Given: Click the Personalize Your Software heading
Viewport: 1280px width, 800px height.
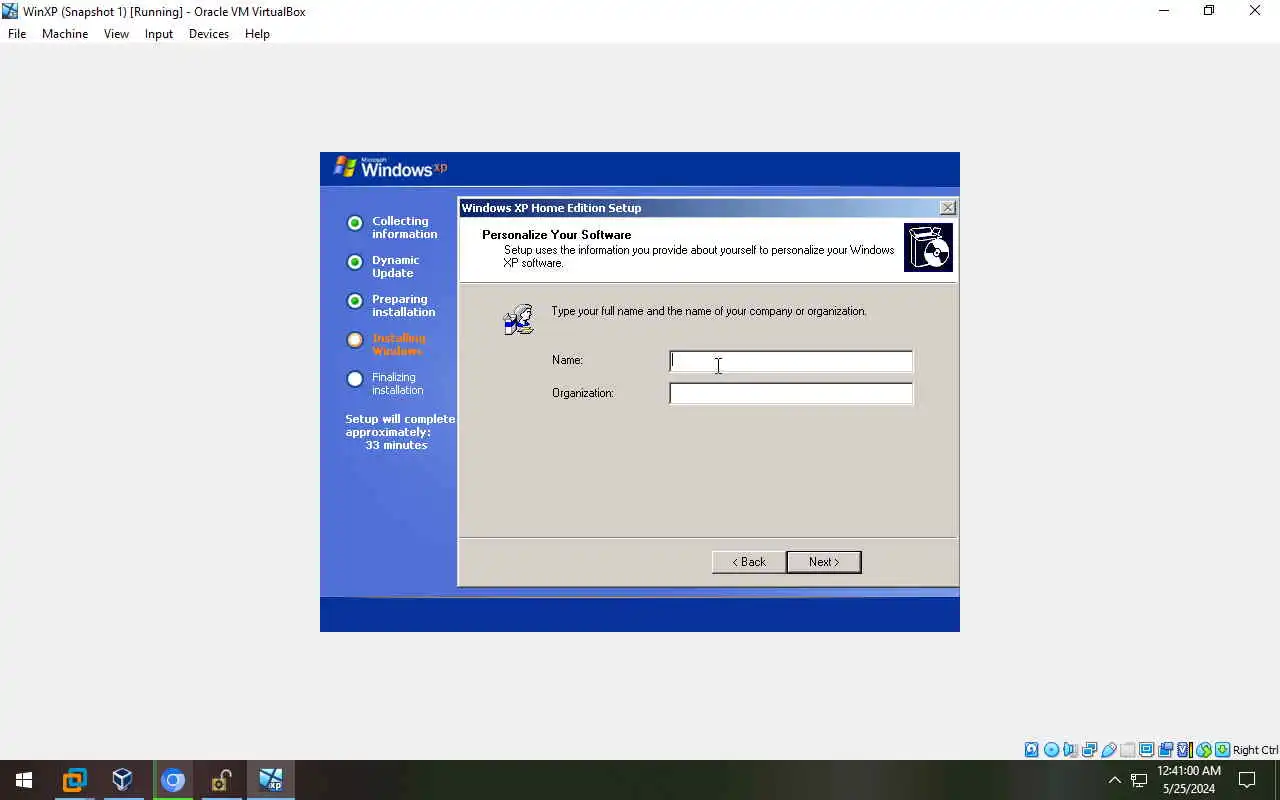Looking at the screenshot, I should pos(556,235).
